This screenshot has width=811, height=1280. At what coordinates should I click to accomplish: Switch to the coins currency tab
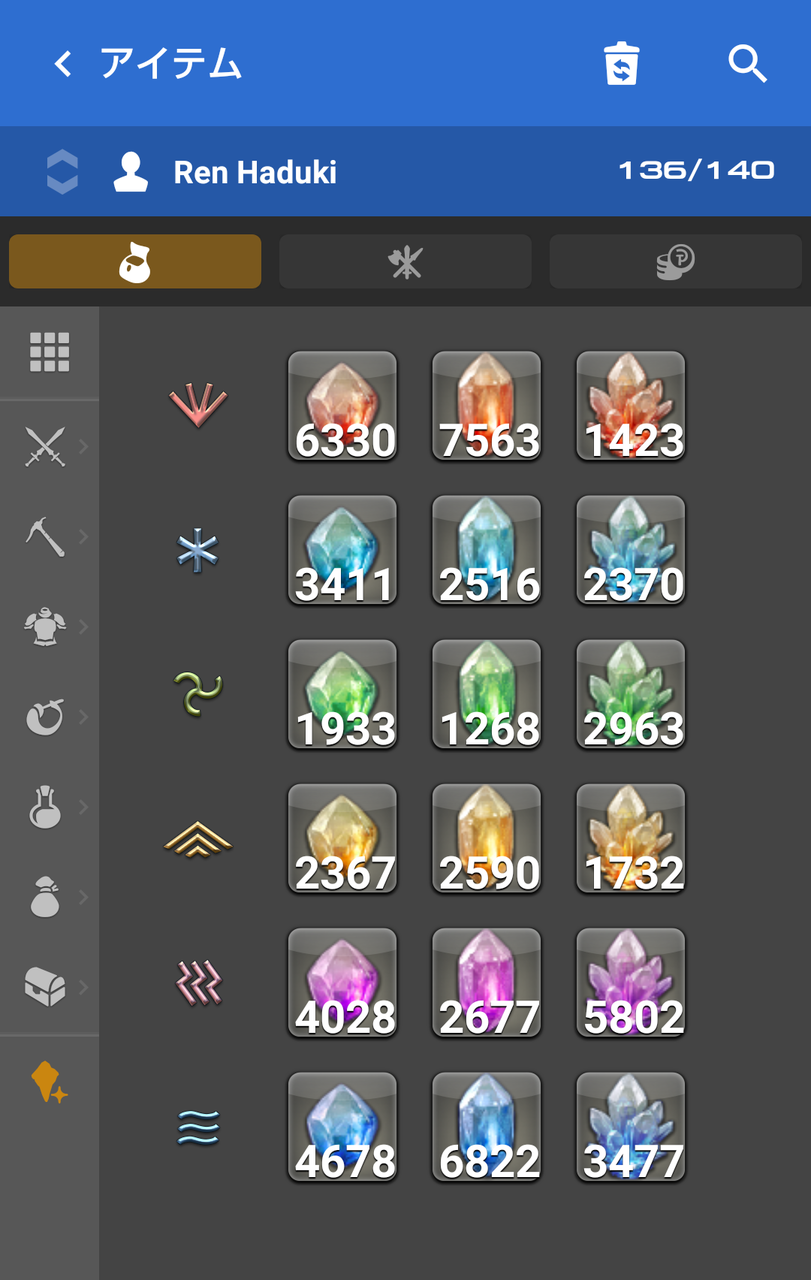(x=675, y=262)
